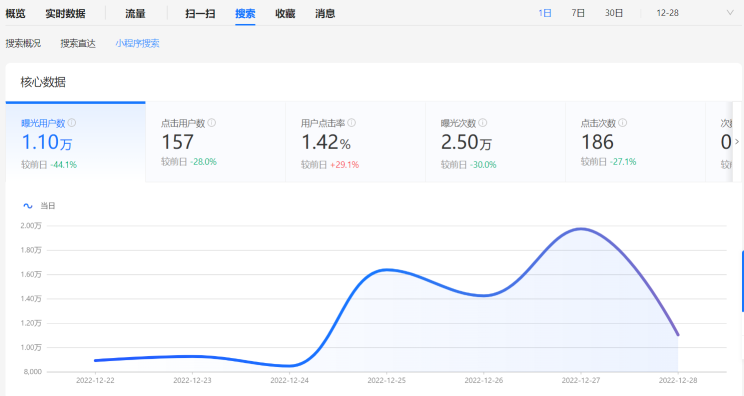The width and height of the screenshot is (744, 396).
Task: Show next metric cards with right arrow
Action: 737,142
